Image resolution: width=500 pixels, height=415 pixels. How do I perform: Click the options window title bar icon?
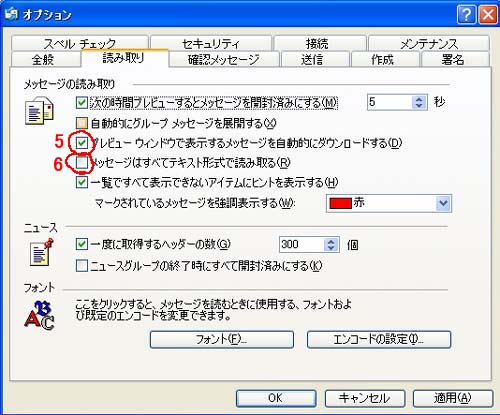coord(11,14)
